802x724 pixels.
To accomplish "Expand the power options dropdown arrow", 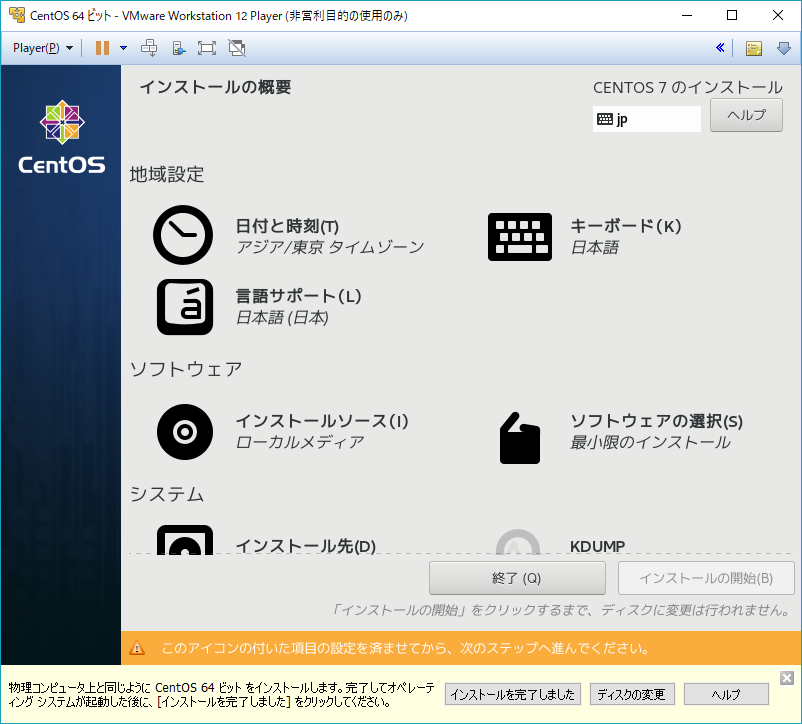I will pyautogui.click(x=123, y=48).
